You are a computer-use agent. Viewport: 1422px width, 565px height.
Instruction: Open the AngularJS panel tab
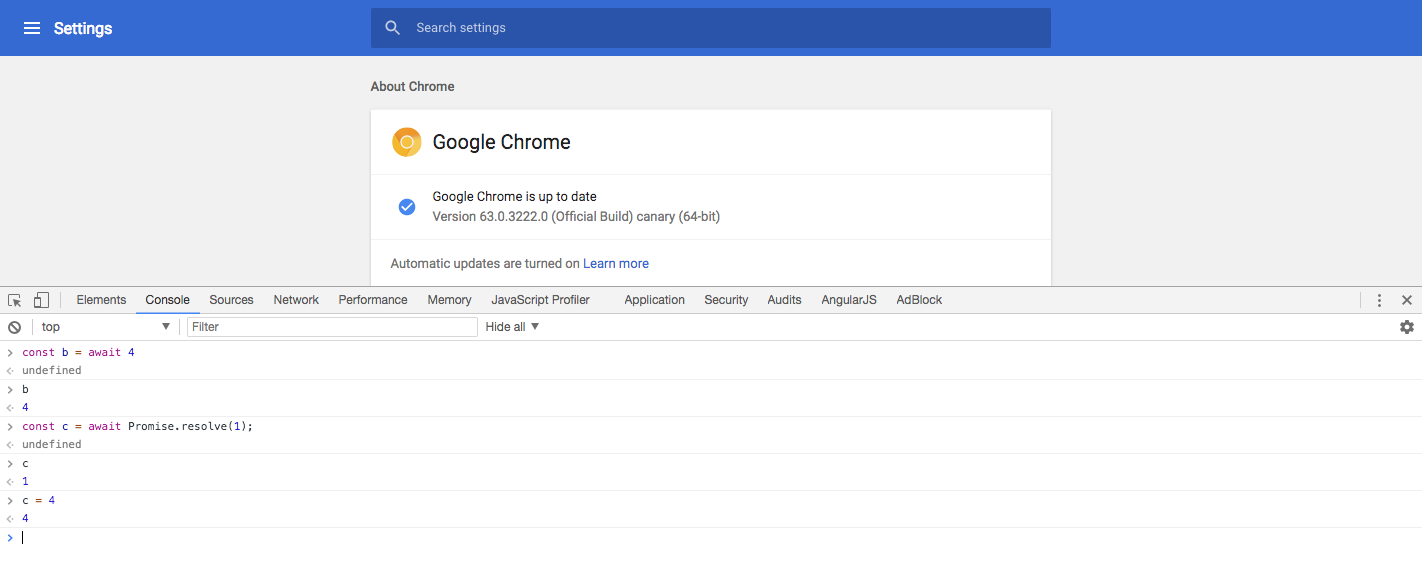(849, 300)
